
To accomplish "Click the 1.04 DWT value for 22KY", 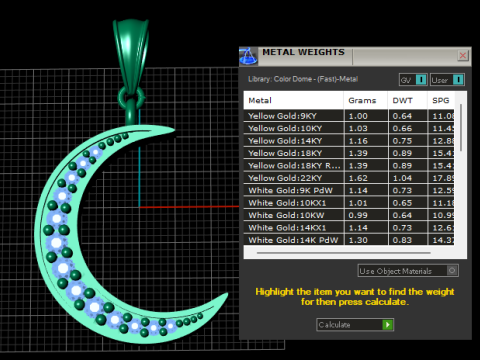I will click(402, 178).
